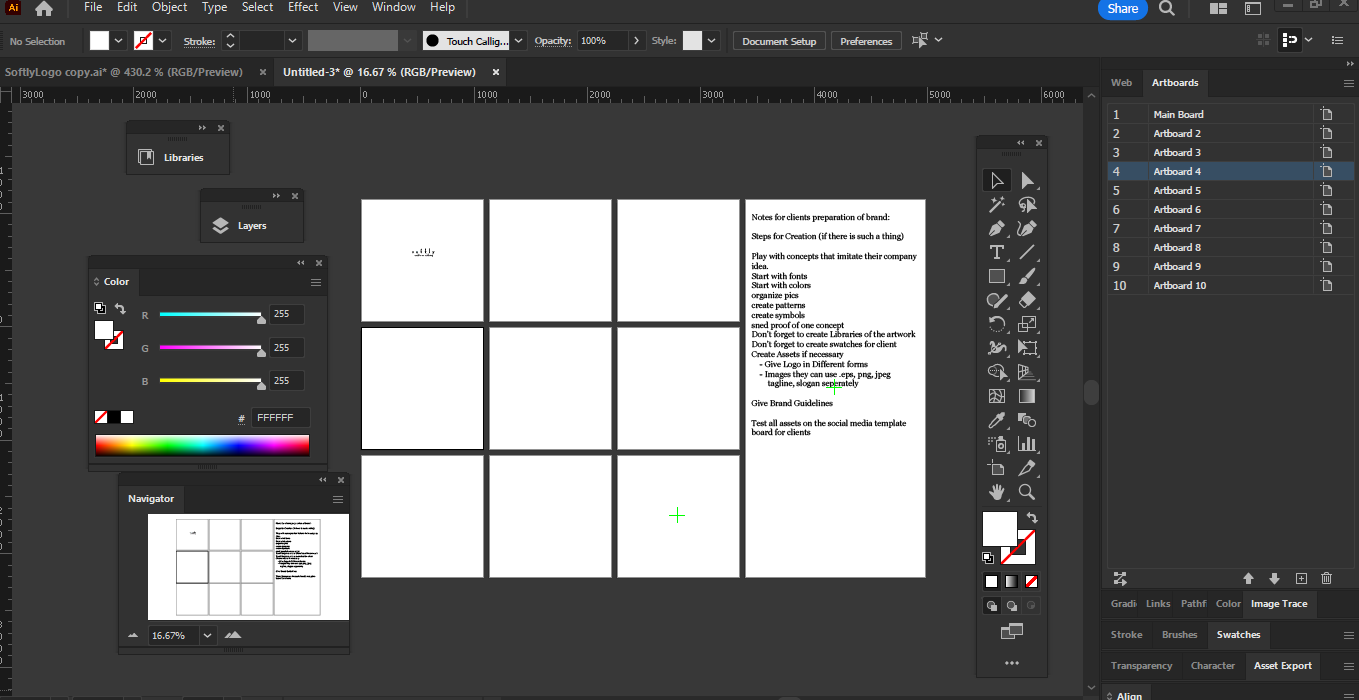Activate the Type tool

(x=997, y=252)
